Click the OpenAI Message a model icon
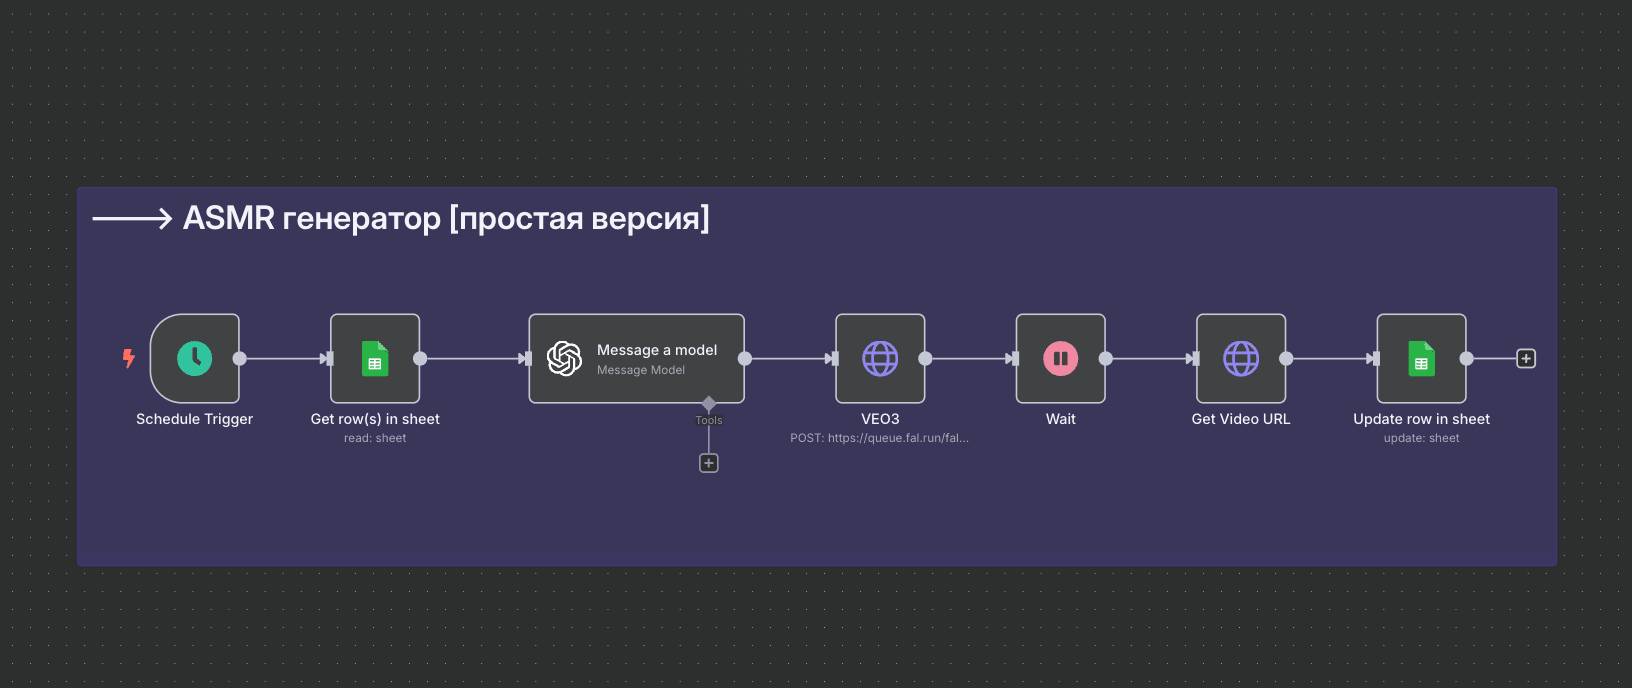Screen dimensions: 1632x688 [565, 358]
